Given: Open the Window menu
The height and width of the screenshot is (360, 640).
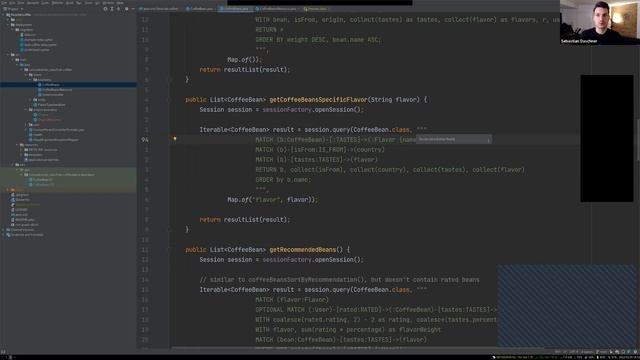Looking at the screenshot, I should 108,3.
